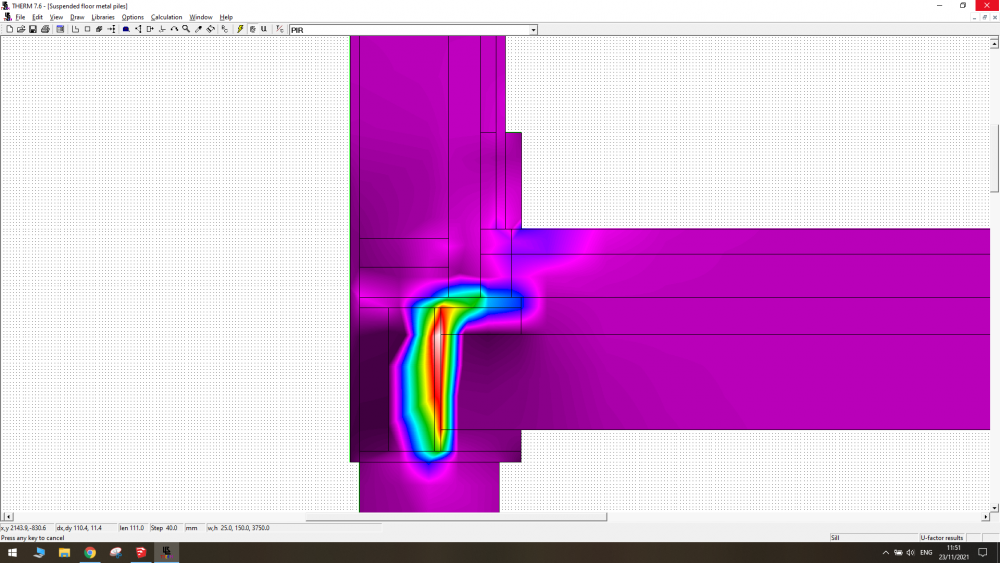Open the Edit menu

click(x=38, y=17)
